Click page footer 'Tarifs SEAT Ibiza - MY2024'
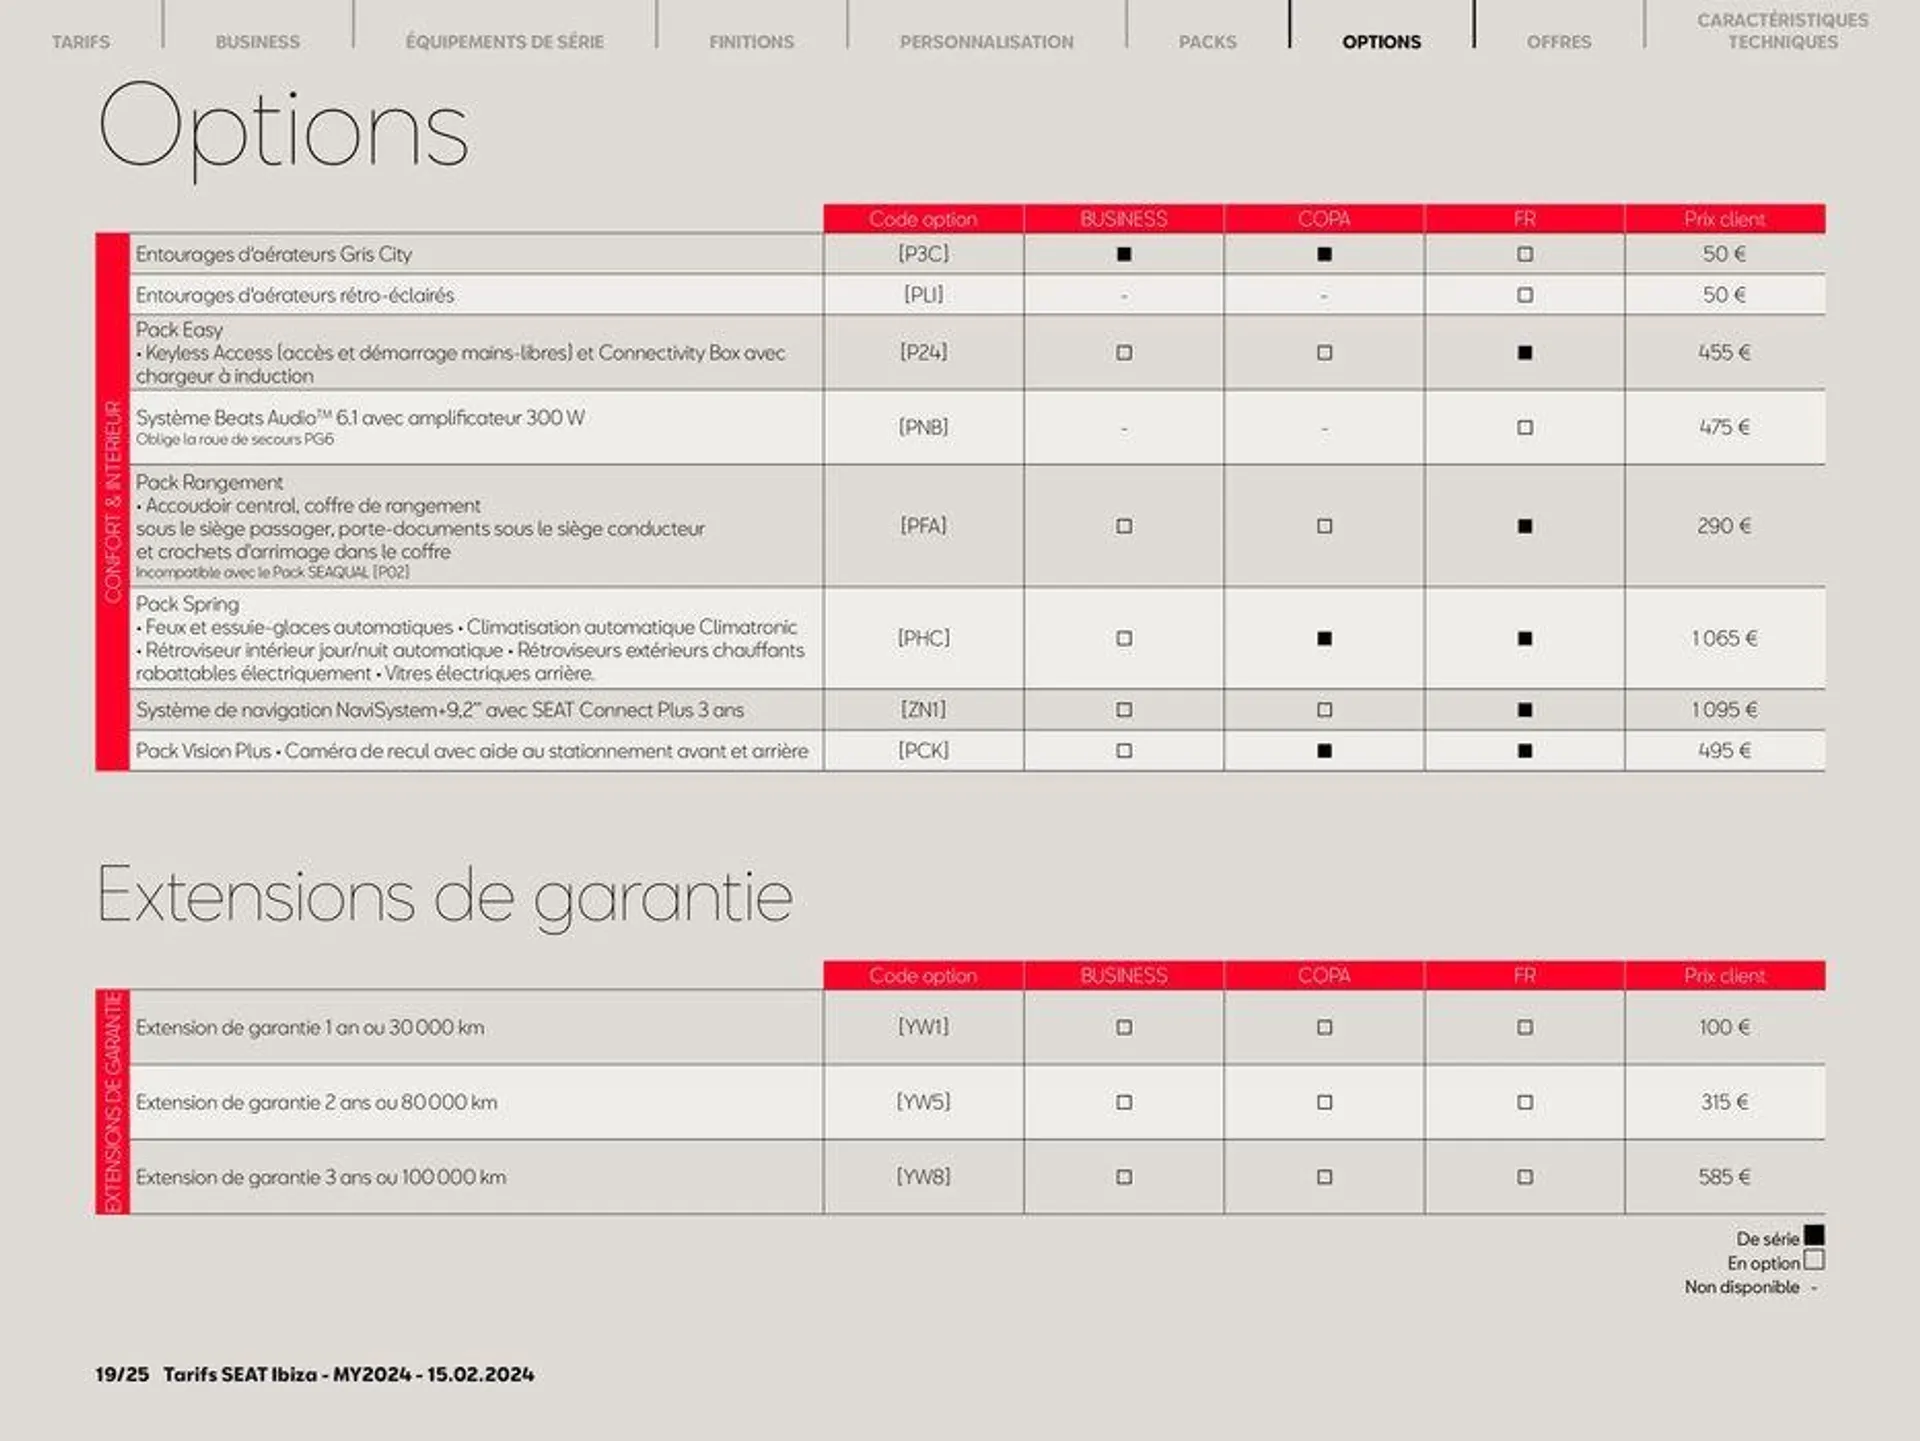This screenshot has width=1920, height=1441. click(288, 1375)
